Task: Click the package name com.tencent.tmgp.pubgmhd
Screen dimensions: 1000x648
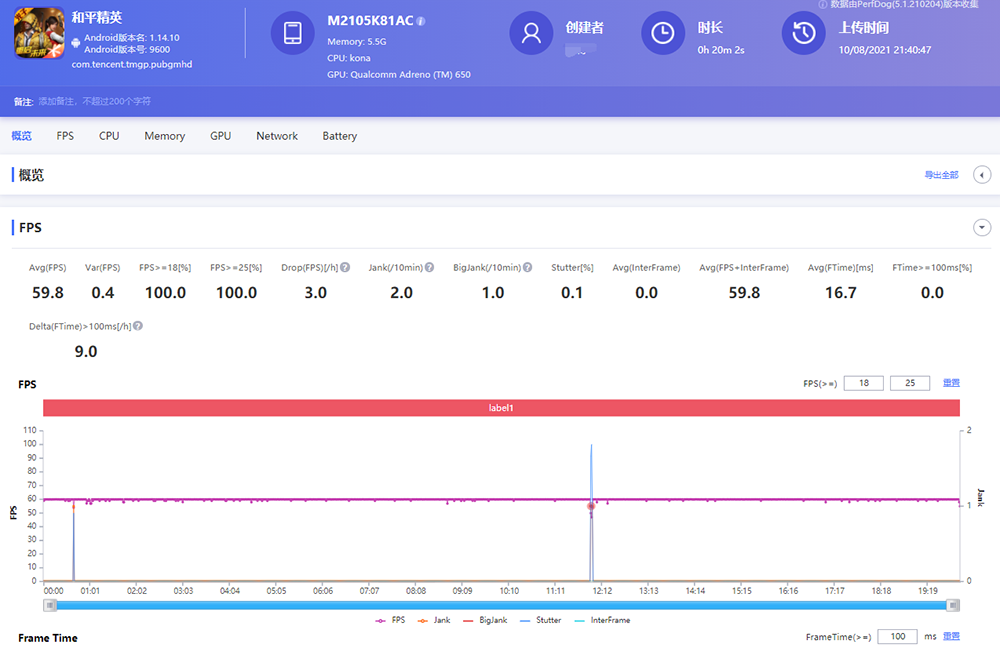Action: click(x=132, y=64)
